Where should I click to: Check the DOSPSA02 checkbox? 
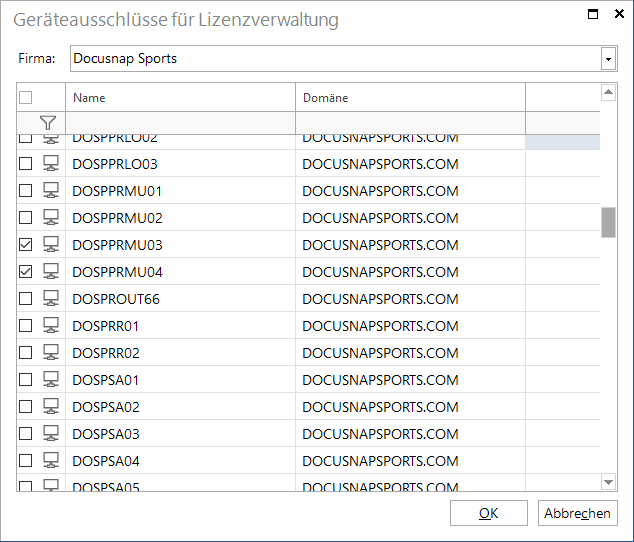[x=25, y=406]
